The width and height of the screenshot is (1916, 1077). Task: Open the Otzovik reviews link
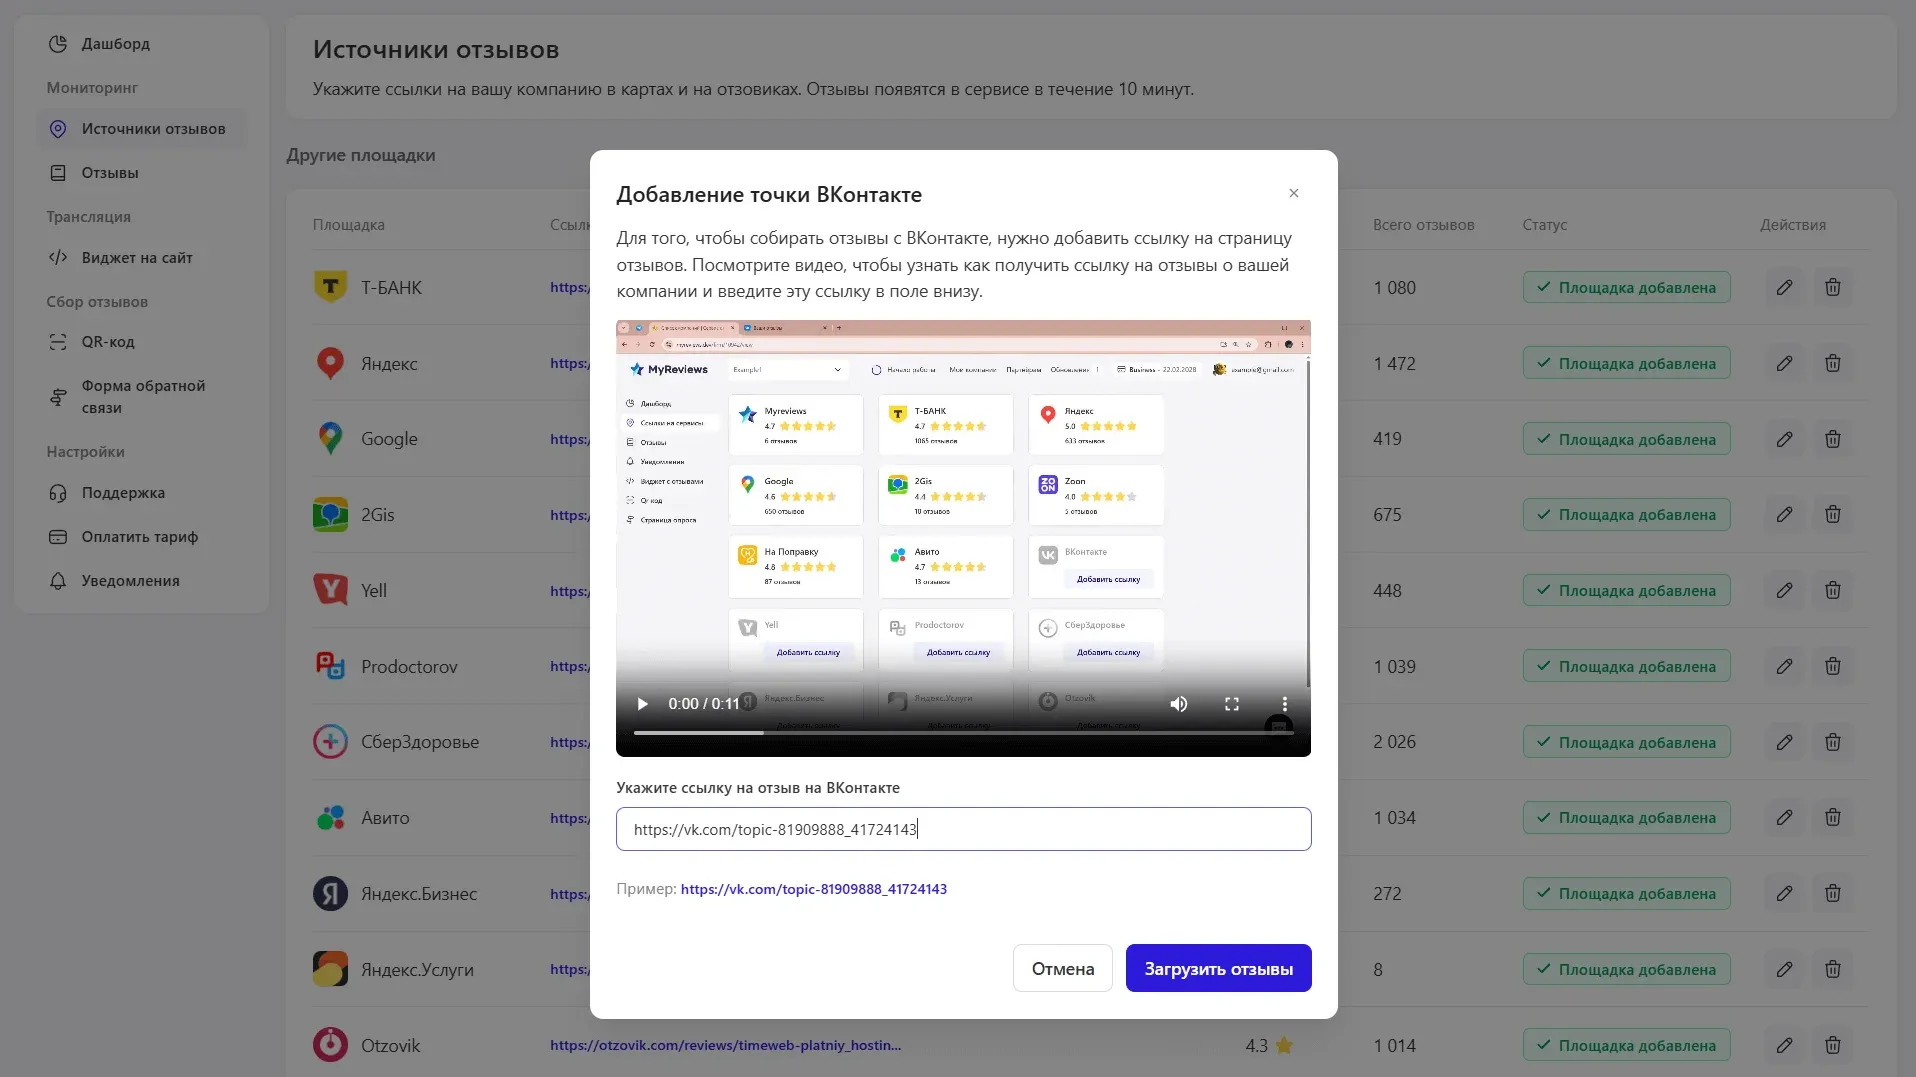point(725,1045)
